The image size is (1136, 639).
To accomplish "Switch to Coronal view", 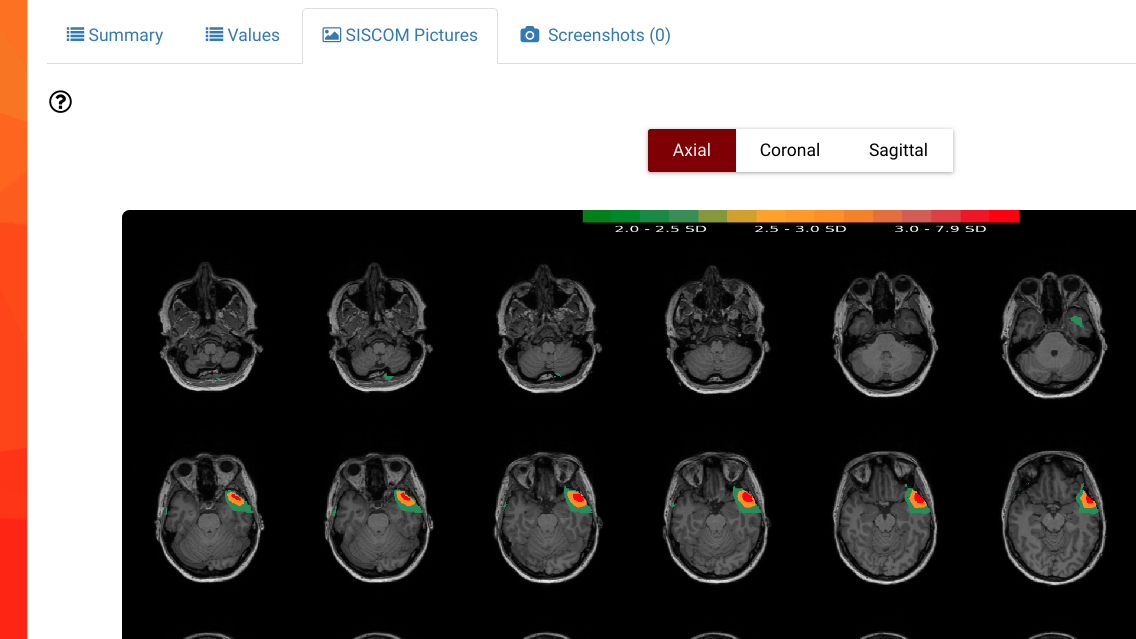I will click(x=789, y=150).
